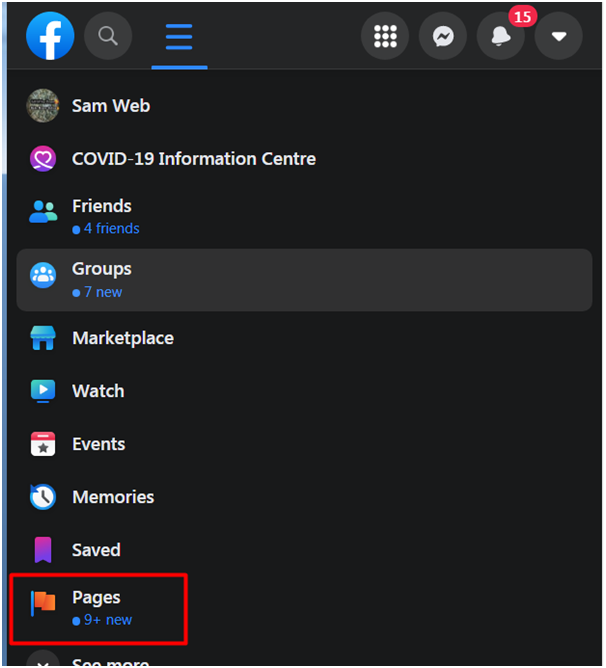Screen dimensions: 606x668
Task: Open the search magnifier button
Action: (108, 36)
